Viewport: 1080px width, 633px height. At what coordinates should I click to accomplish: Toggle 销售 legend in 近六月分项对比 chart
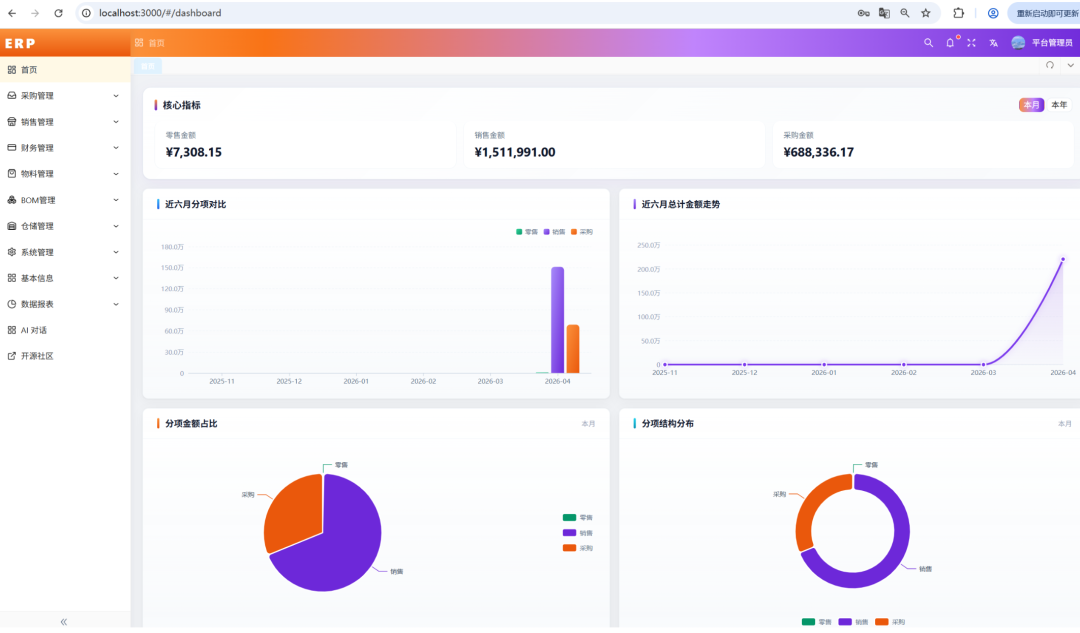pyautogui.click(x=554, y=232)
